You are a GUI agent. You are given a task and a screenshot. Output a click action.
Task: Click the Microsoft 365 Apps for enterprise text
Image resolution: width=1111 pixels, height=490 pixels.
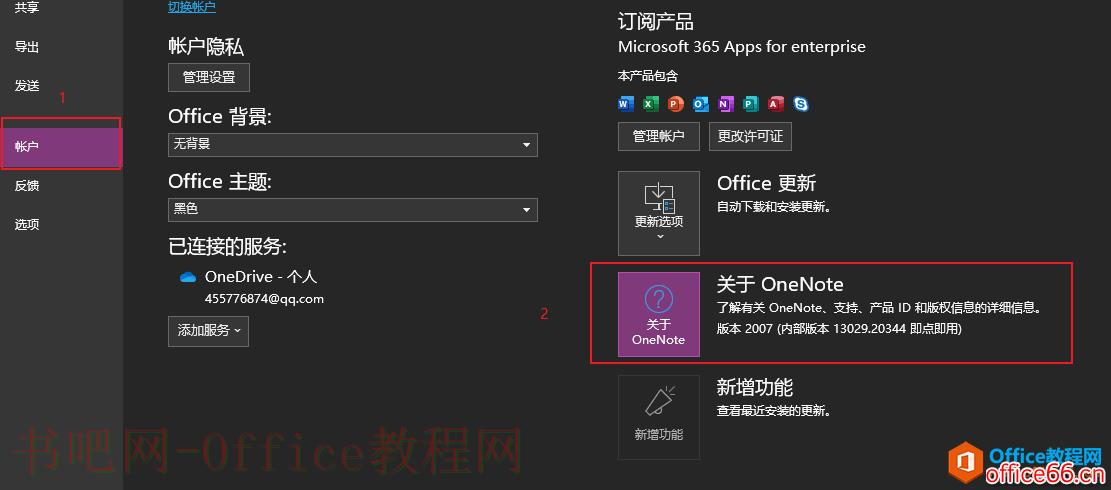(742, 47)
